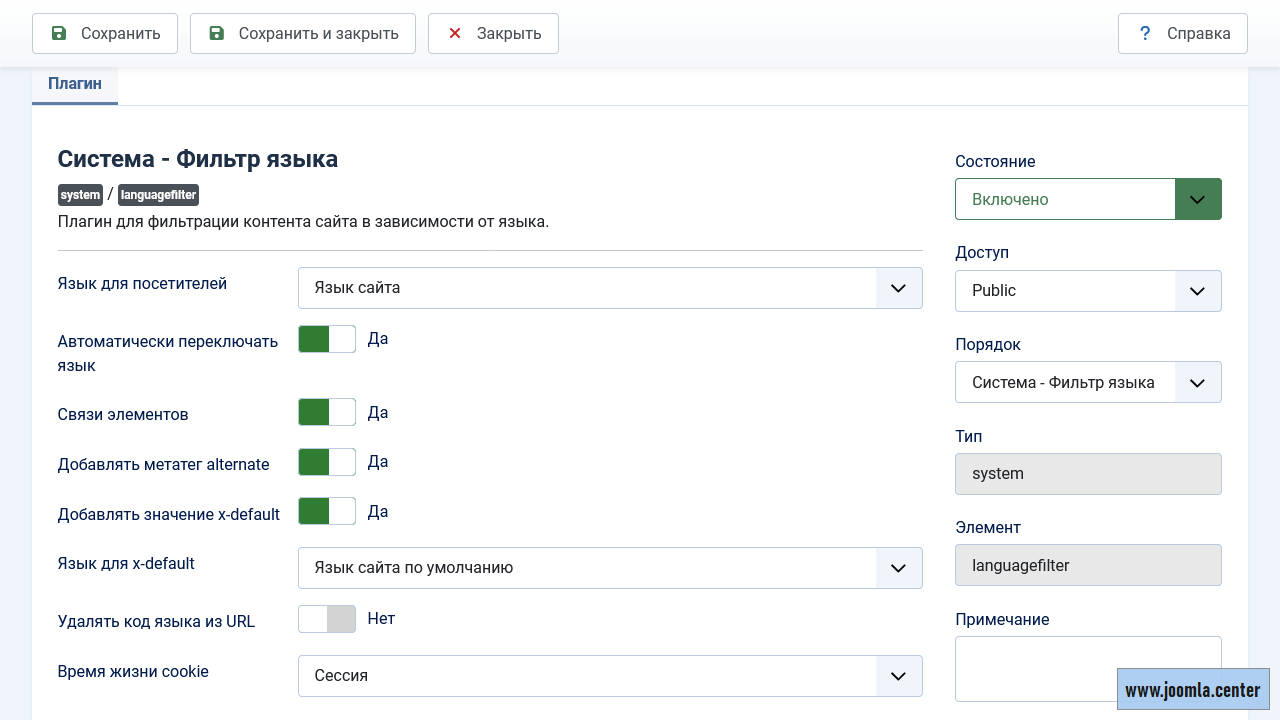Click chevron arrow on Состояние field
Viewport: 1280px width, 720px height.
[x=1198, y=199]
